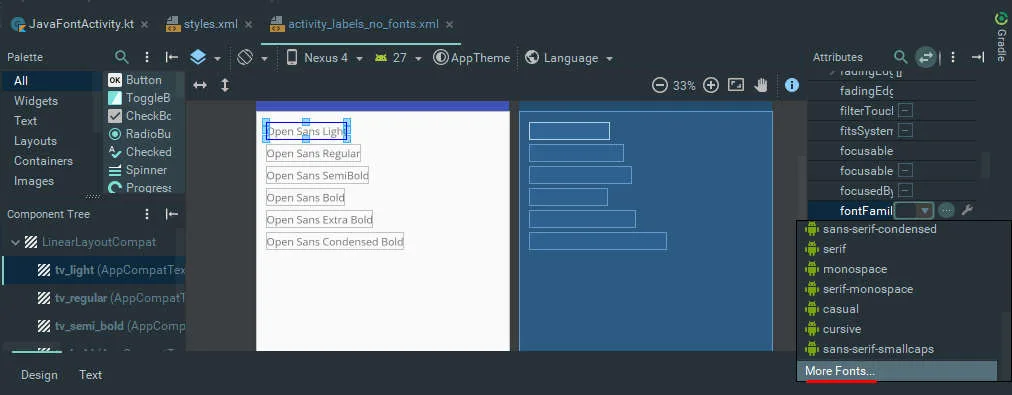Collapse the LinearLayoutCompat tree node
The image size is (1012, 395).
[x=15, y=242]
